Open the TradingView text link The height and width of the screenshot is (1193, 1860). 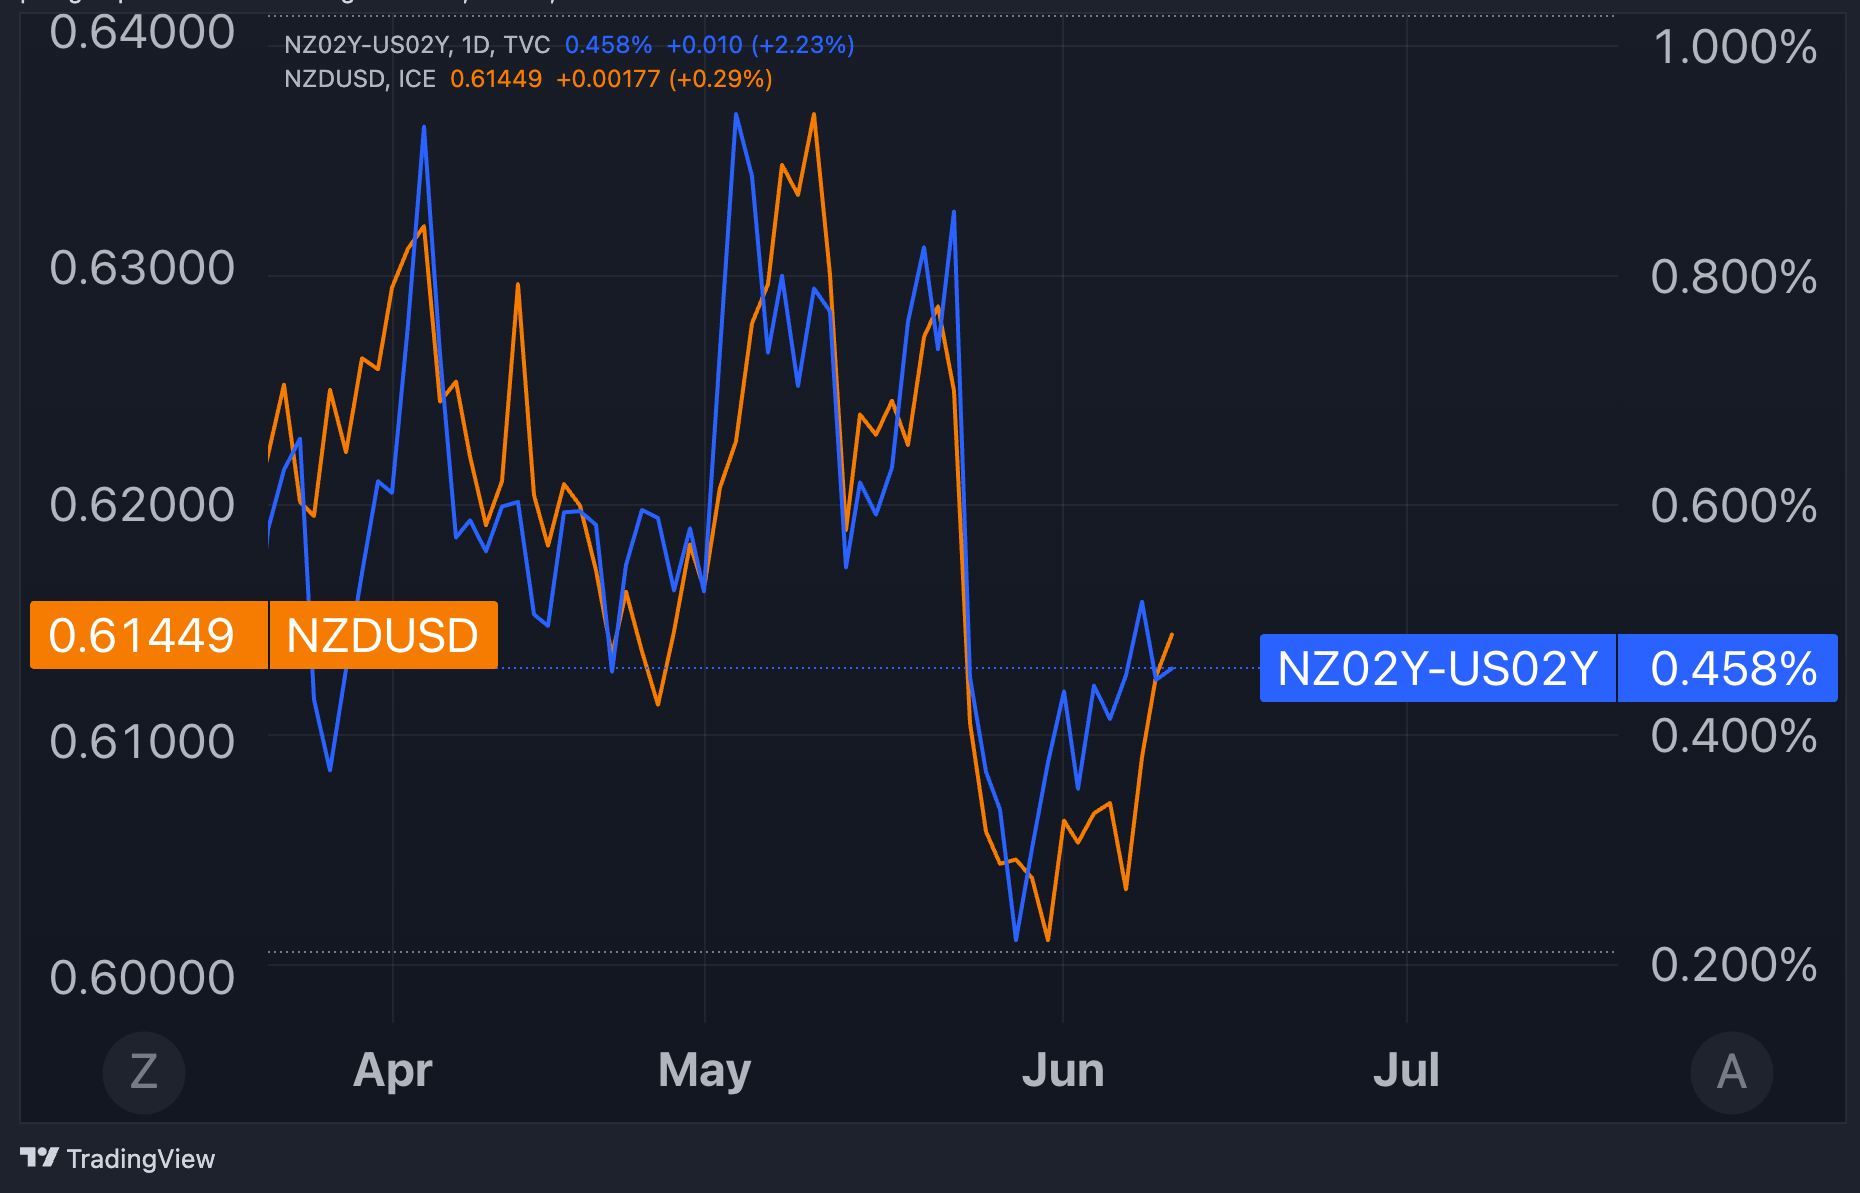click(x=140, y=1159)
